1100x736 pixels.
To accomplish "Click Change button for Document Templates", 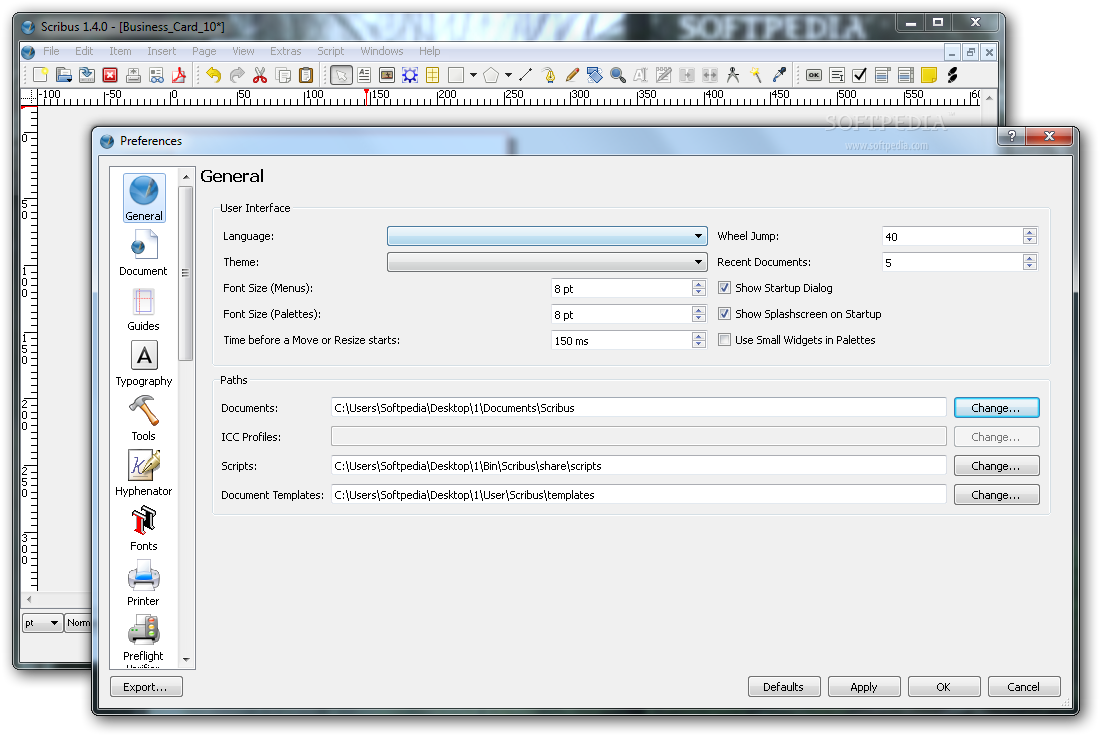I will 996,495.
